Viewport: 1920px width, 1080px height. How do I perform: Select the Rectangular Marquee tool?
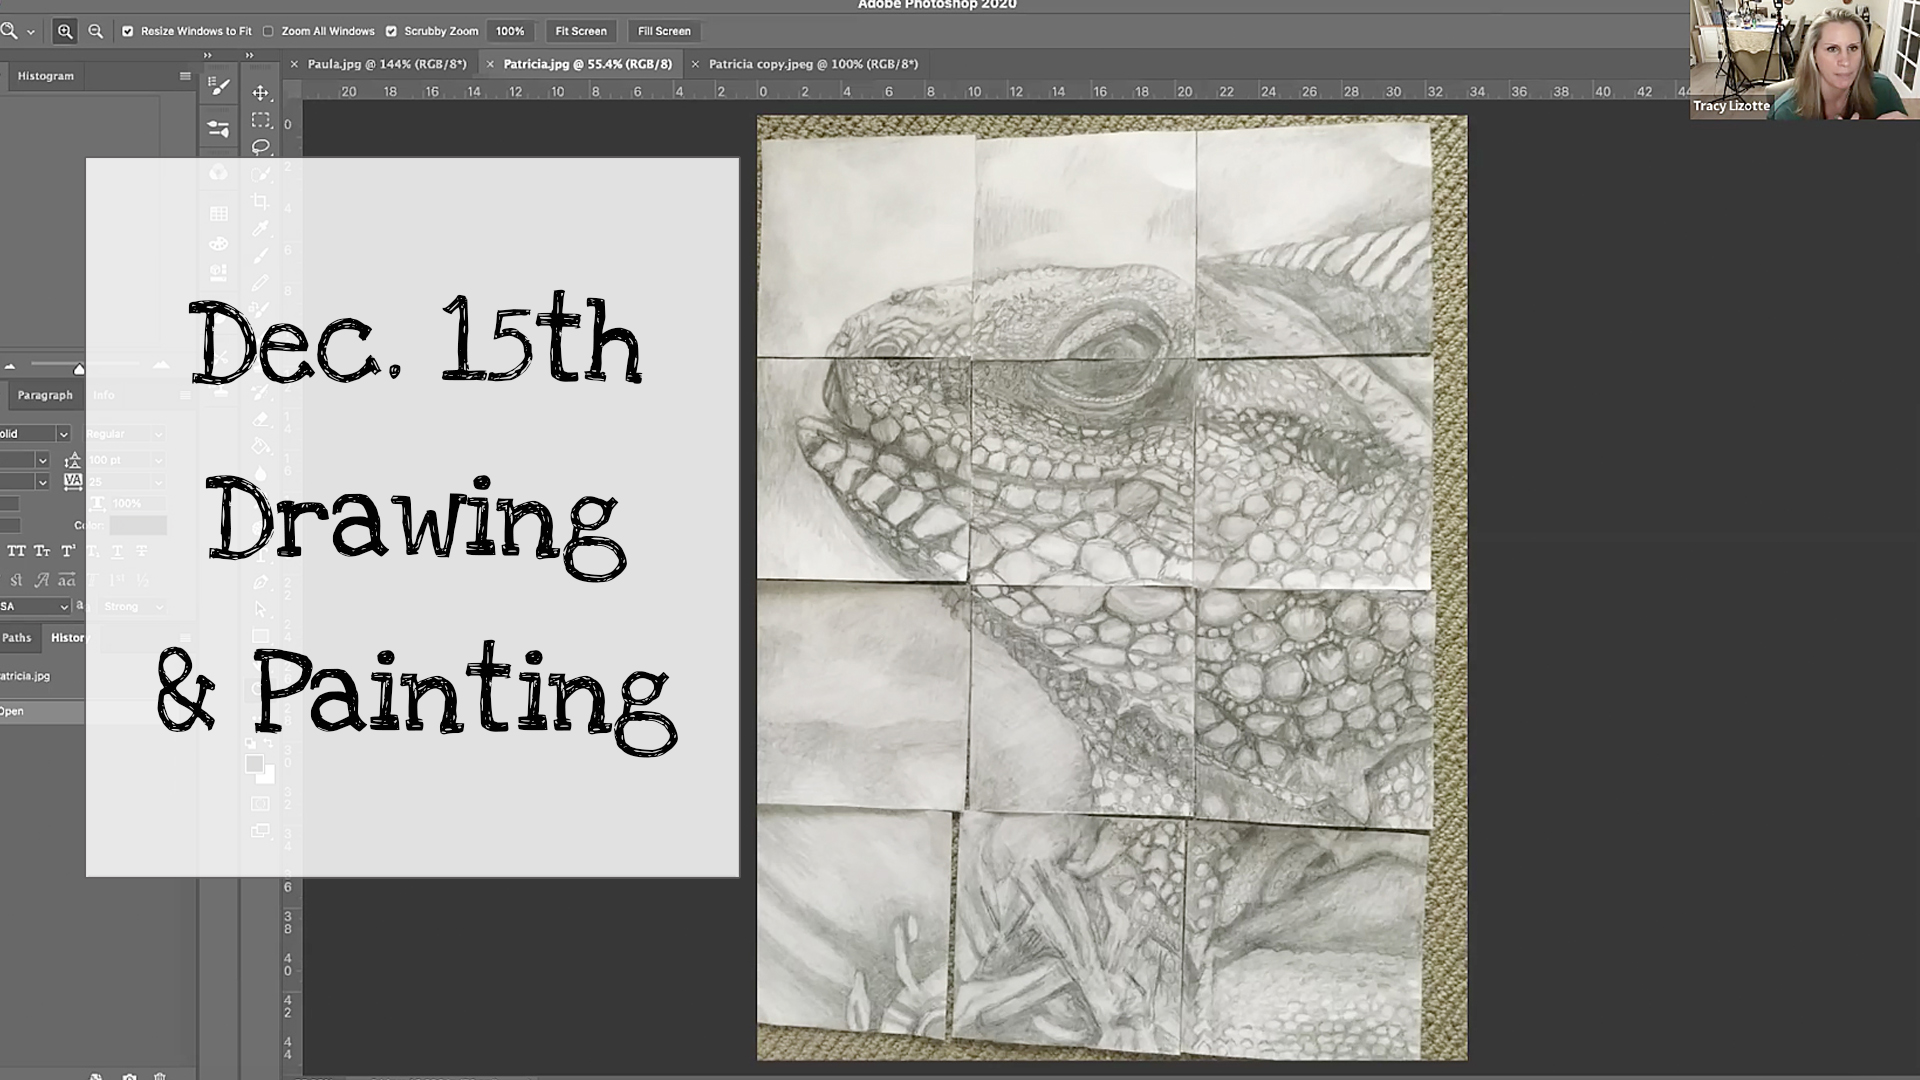[x=261, y=120]
